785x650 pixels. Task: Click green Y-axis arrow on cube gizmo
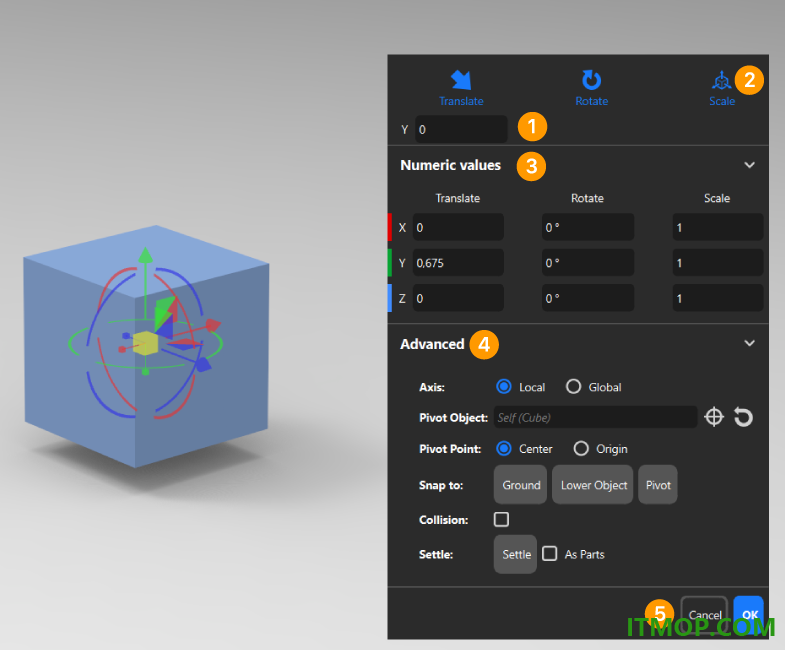145,255
